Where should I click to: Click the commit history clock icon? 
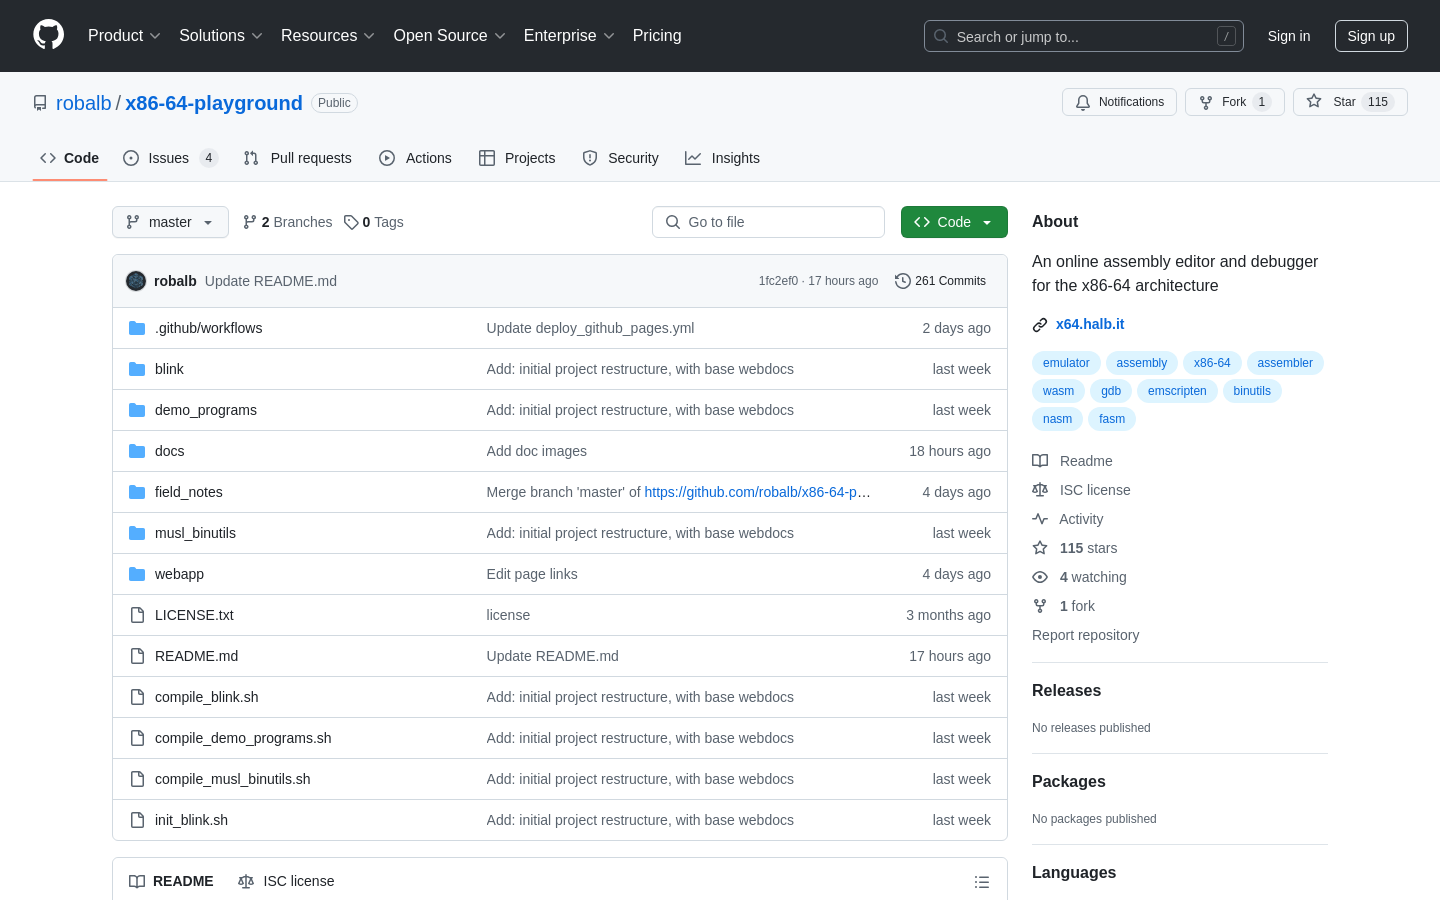[903, 281]
